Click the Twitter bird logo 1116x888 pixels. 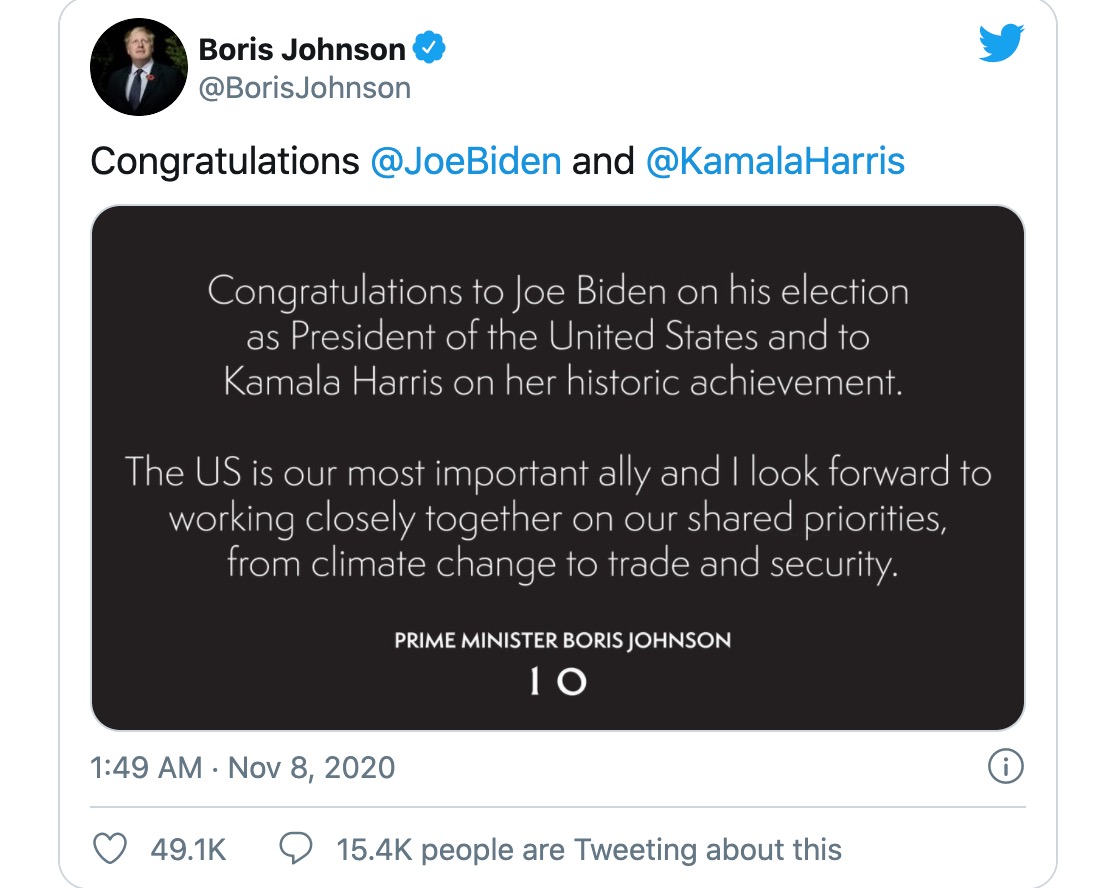coord(1002,42)
